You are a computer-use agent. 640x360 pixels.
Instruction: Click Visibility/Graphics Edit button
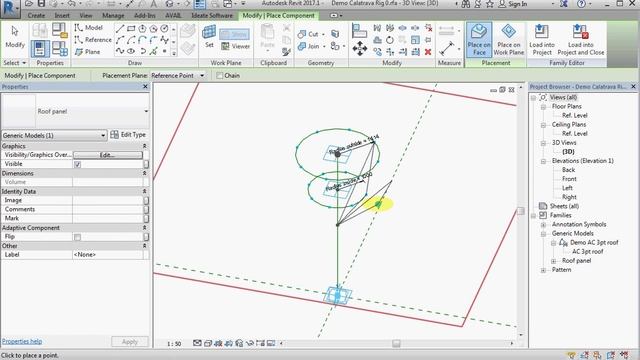(108, 155)
